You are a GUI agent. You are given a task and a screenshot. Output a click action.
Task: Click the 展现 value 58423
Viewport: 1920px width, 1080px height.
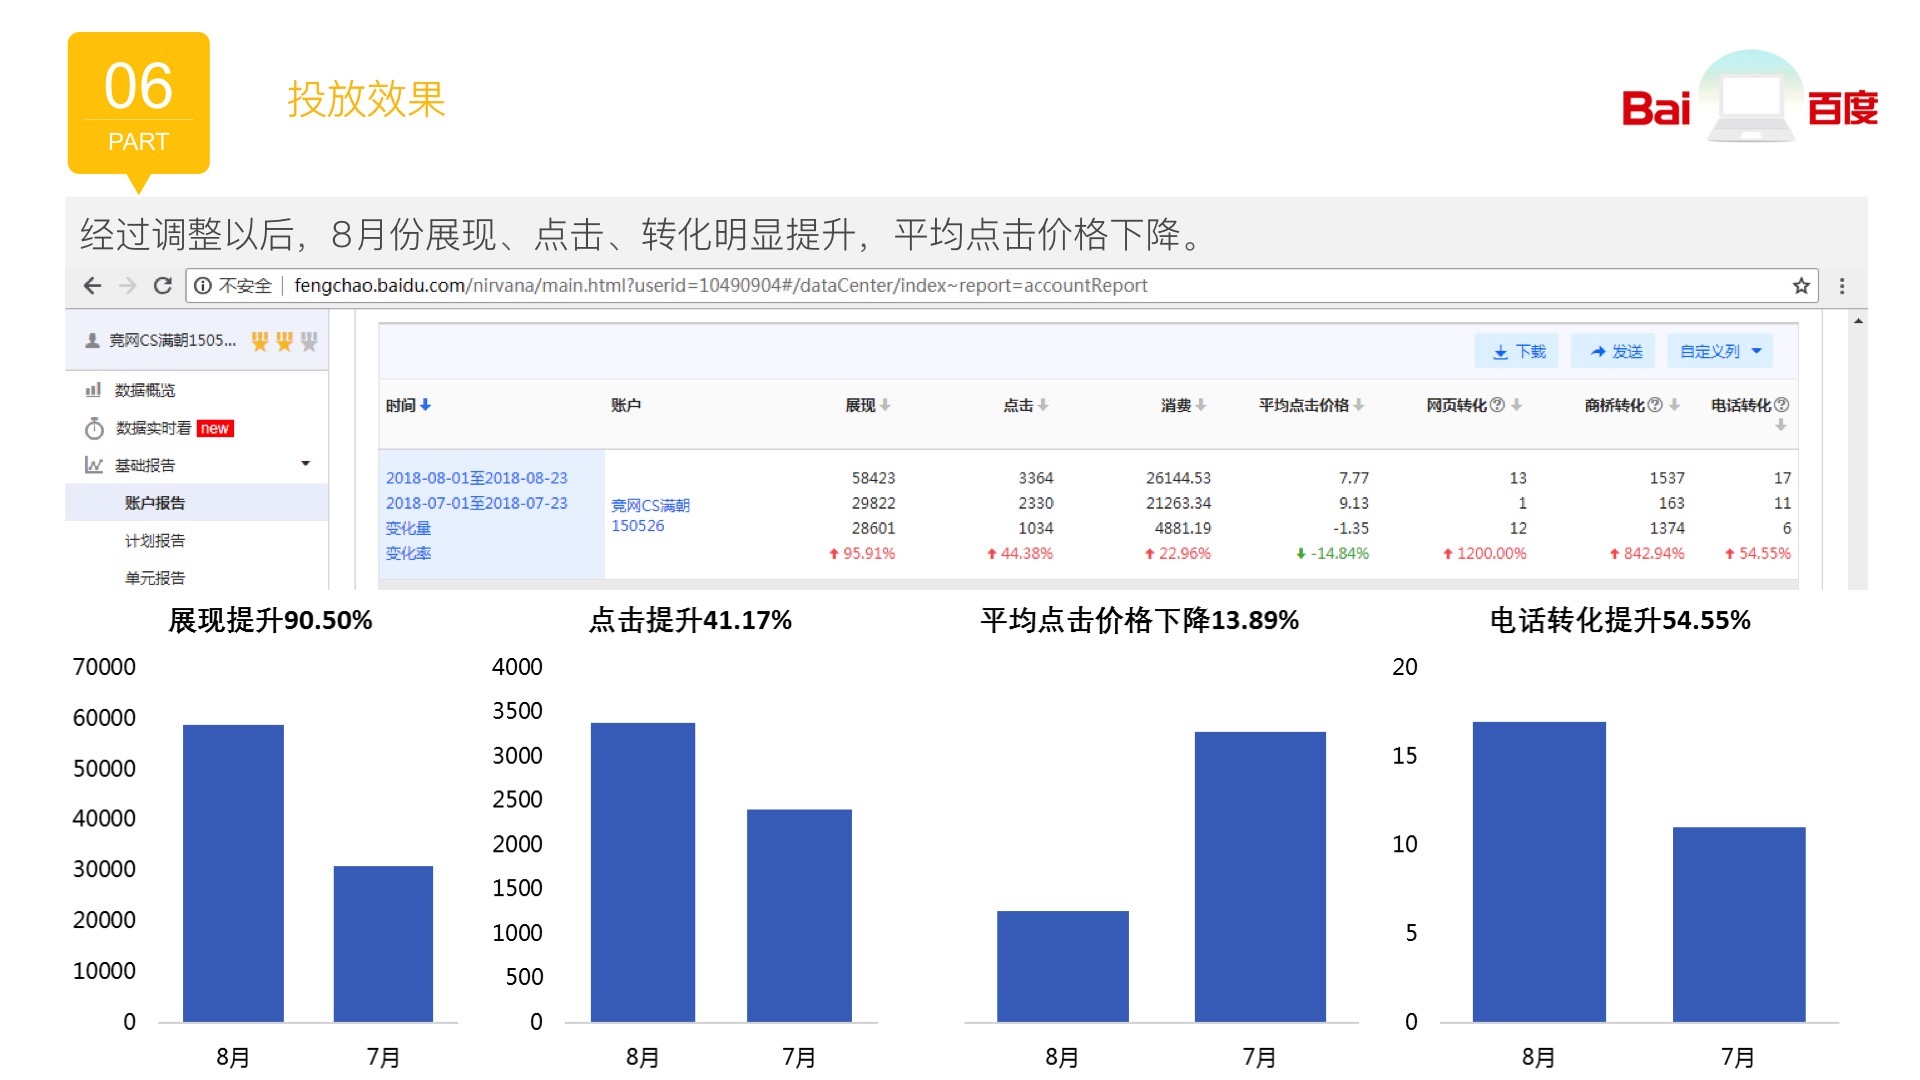pos(874,478)
